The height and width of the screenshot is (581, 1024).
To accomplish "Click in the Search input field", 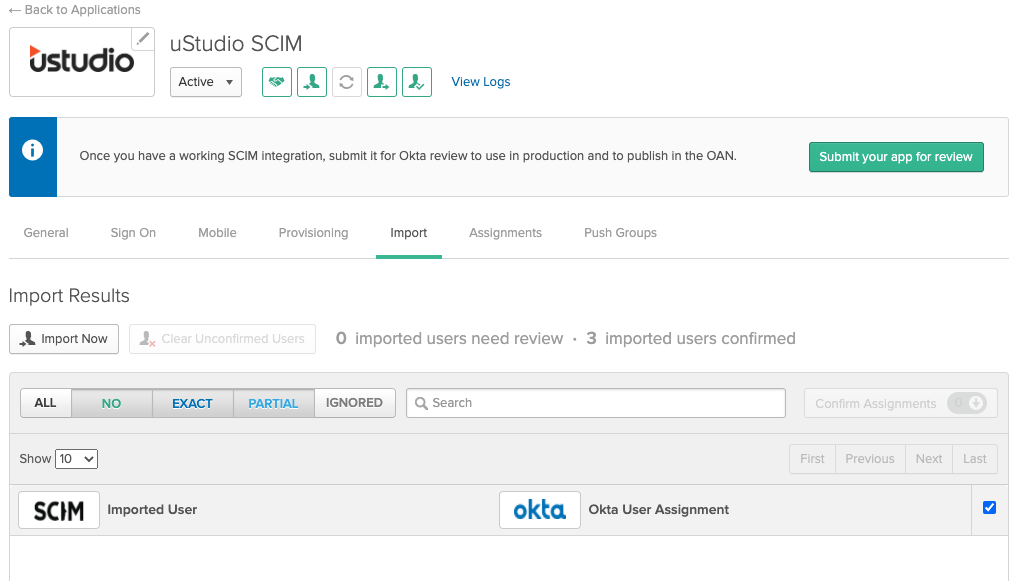I will coord(596,403).
